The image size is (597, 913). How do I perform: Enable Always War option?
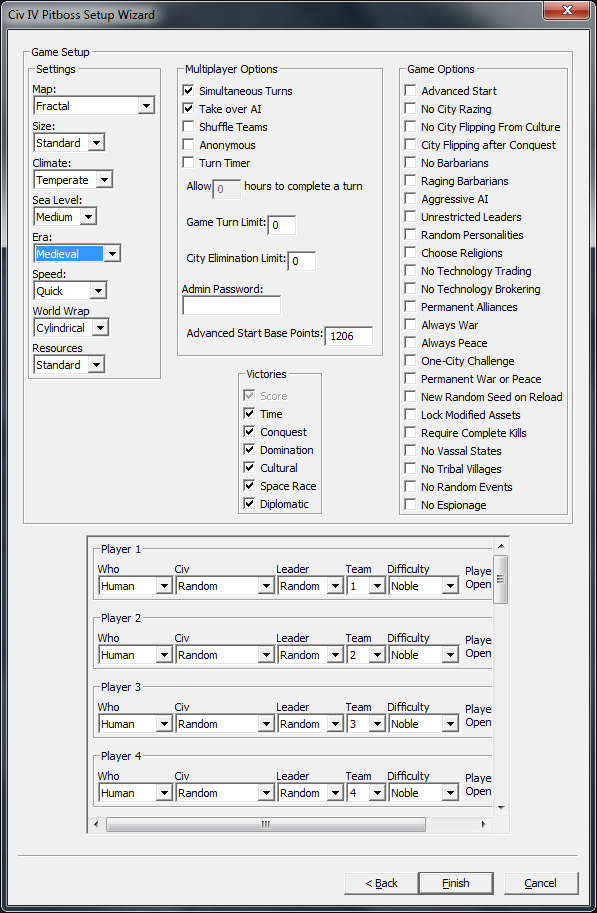coord(411,325)
